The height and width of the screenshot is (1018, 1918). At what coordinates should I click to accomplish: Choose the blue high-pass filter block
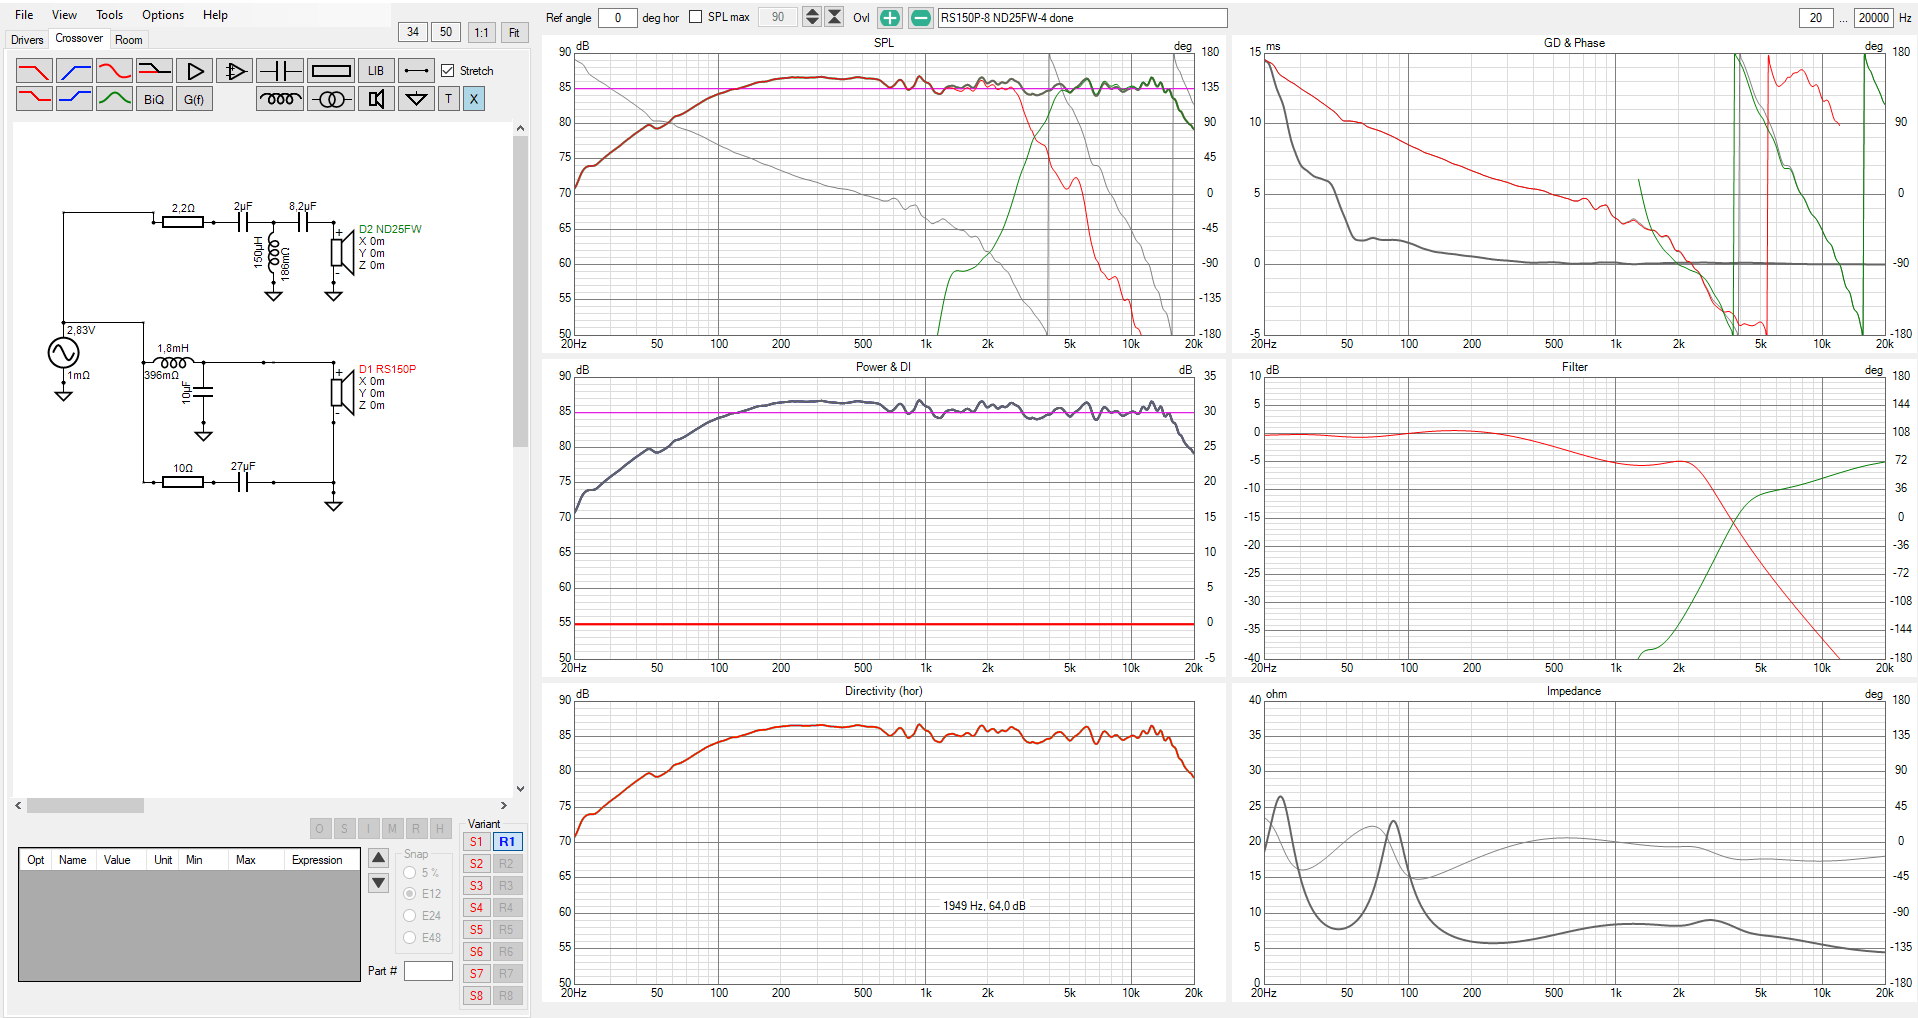74,71
